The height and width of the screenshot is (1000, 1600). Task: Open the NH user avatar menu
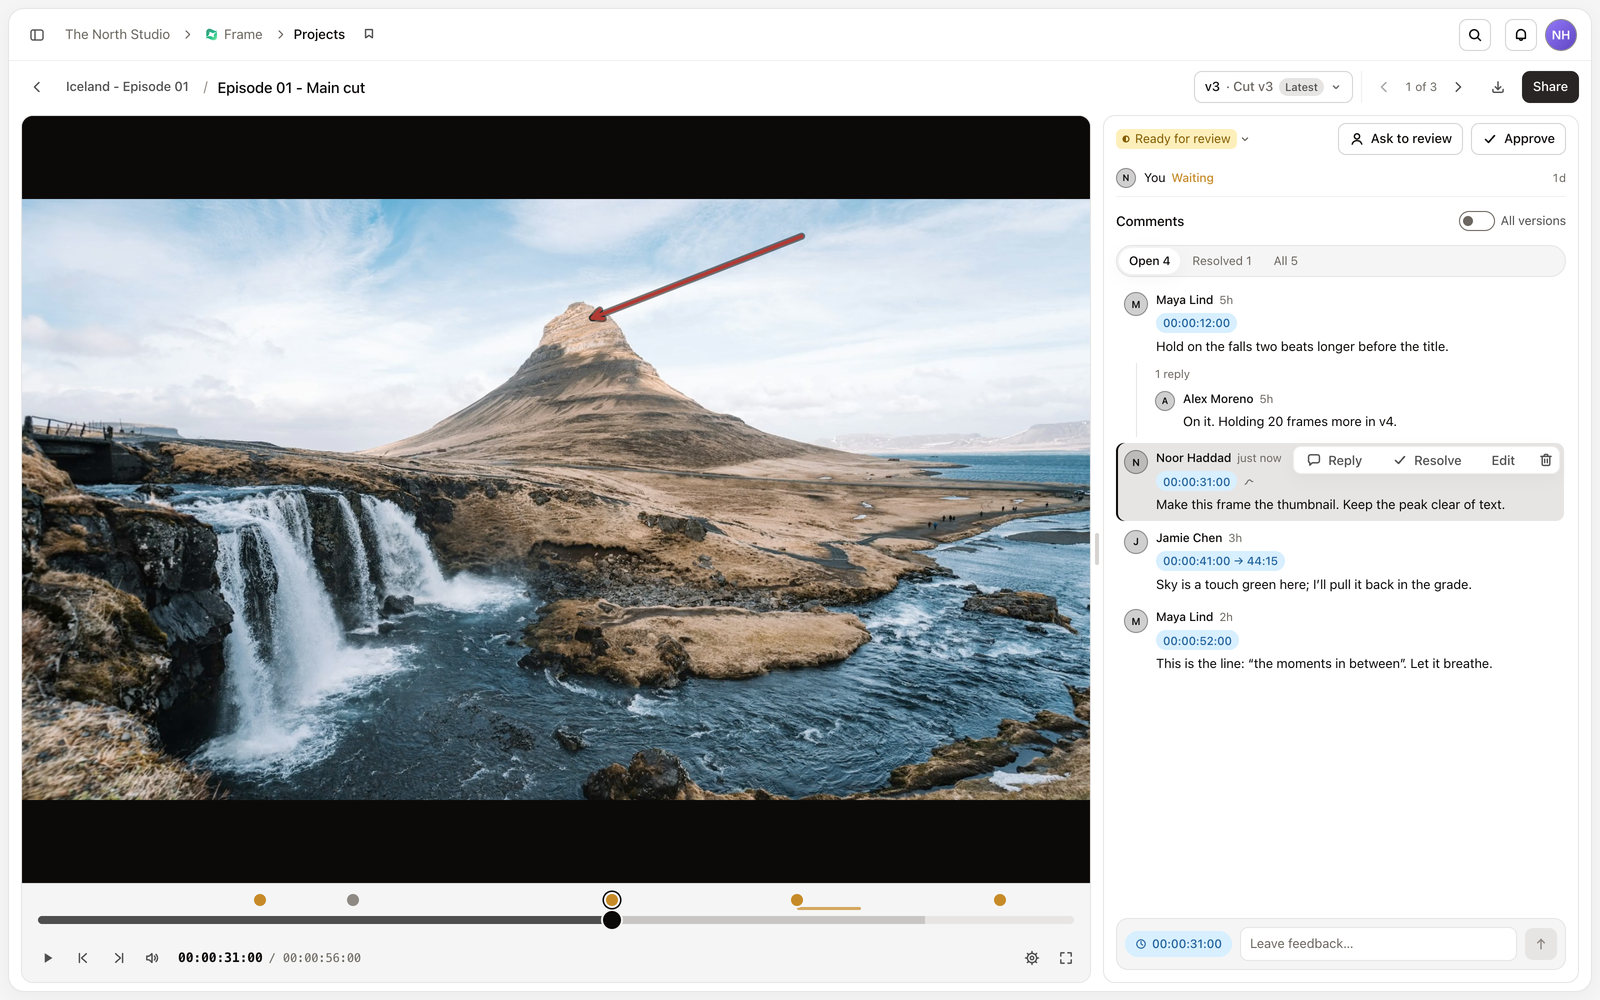tap(1561, 35)
